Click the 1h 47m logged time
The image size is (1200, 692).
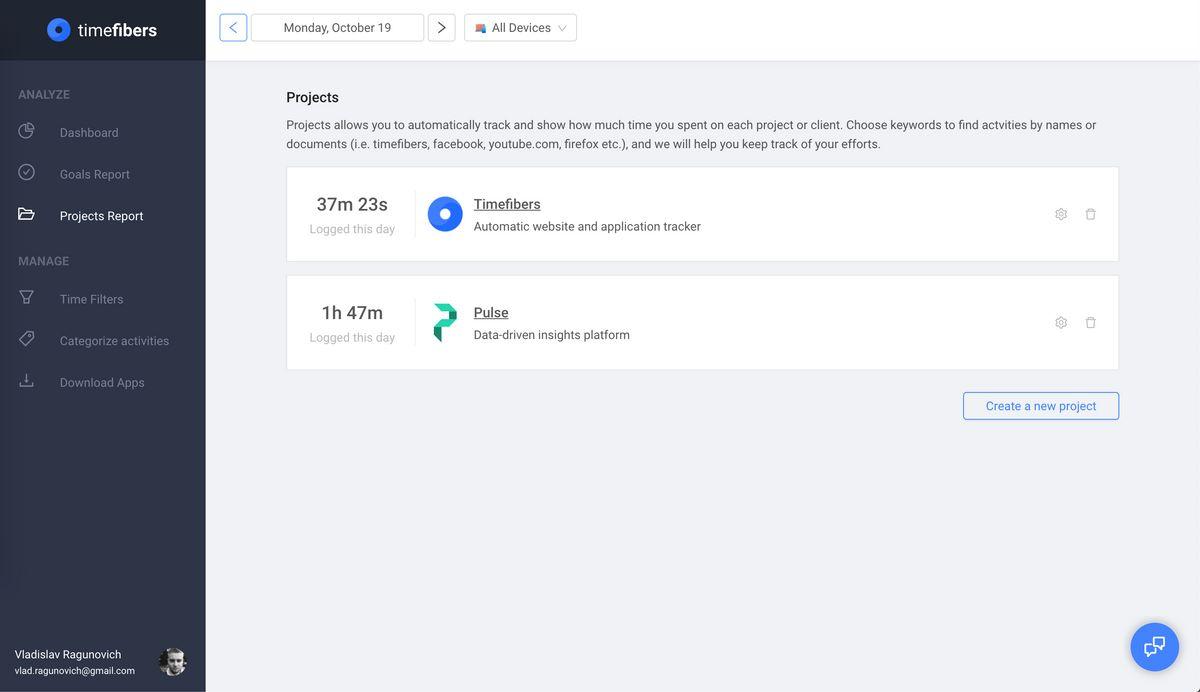coord(352,313)
